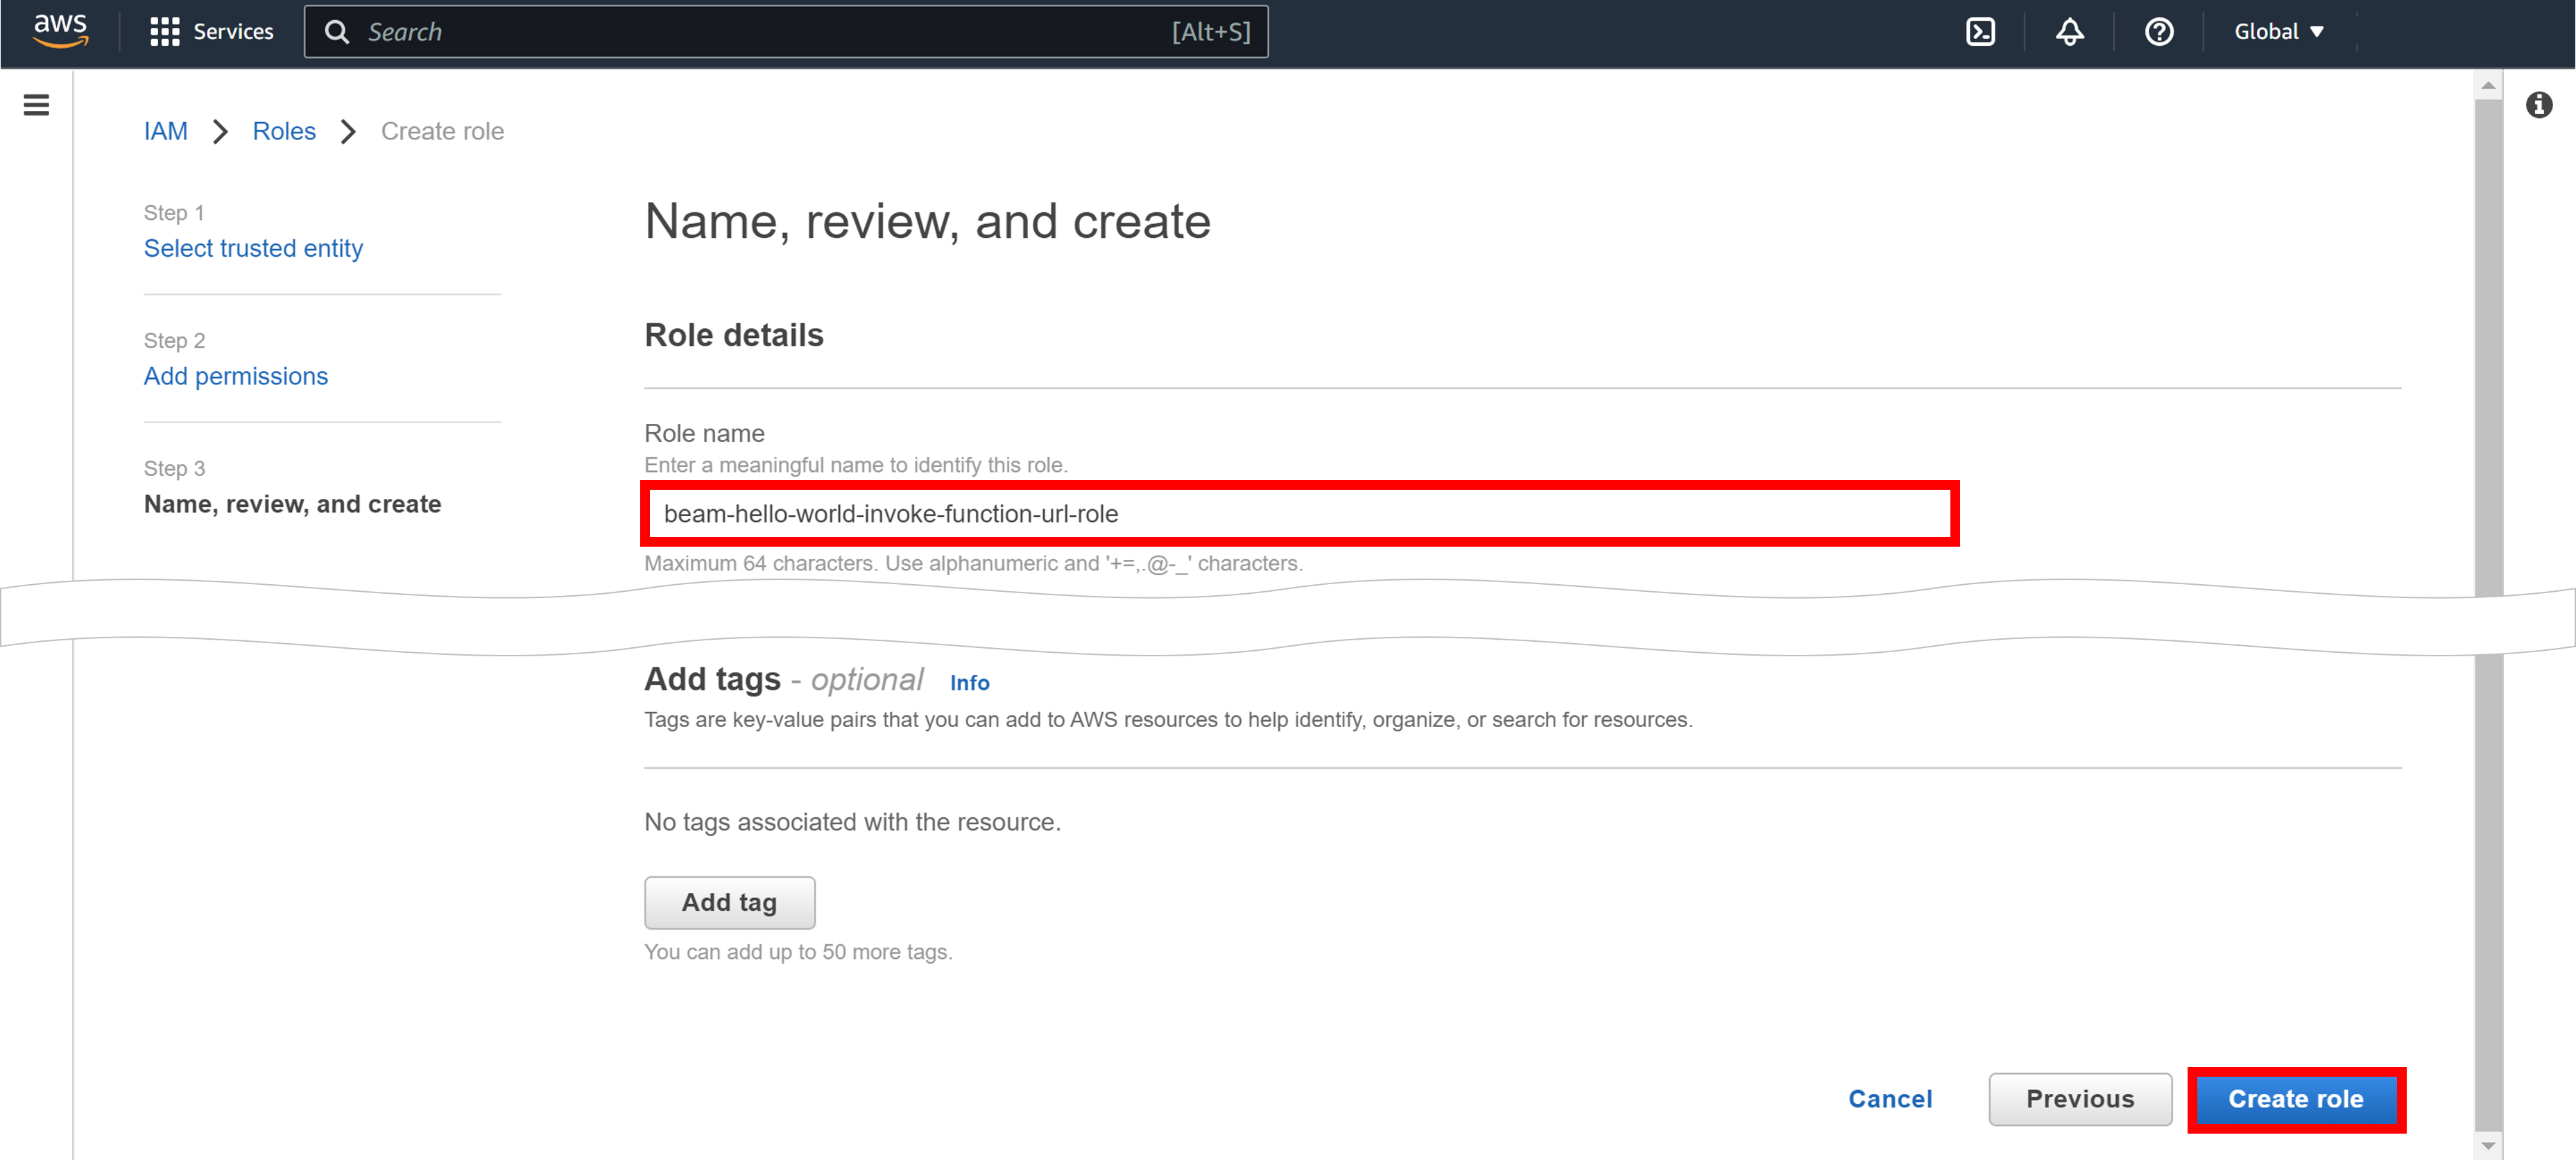Toggle the hamburger navigation menu
The image size is (2576, 1160).
(36, 105)
